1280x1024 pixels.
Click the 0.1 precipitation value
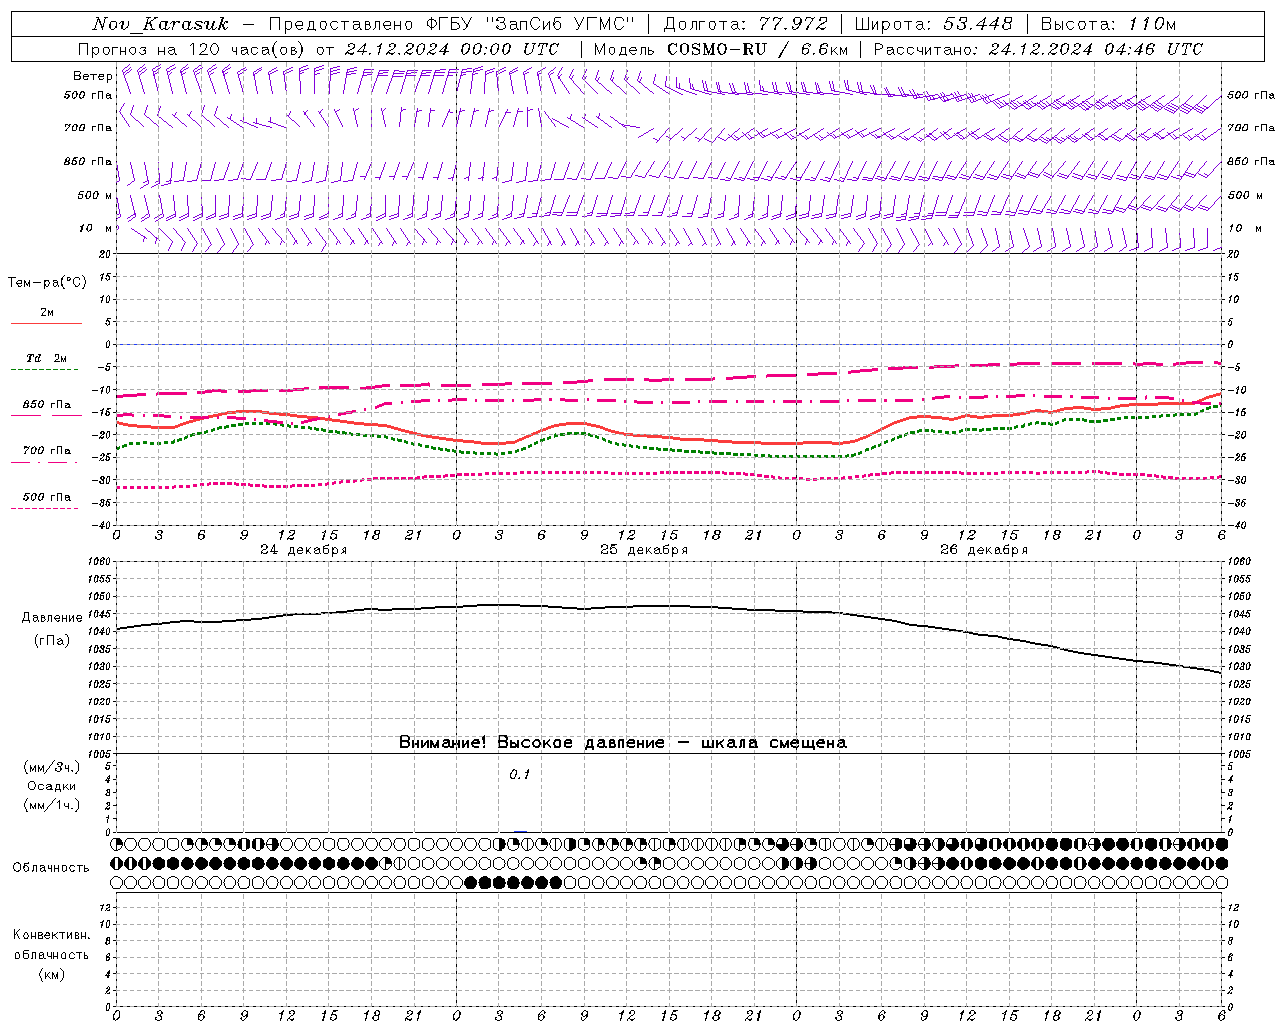(520, 775)
